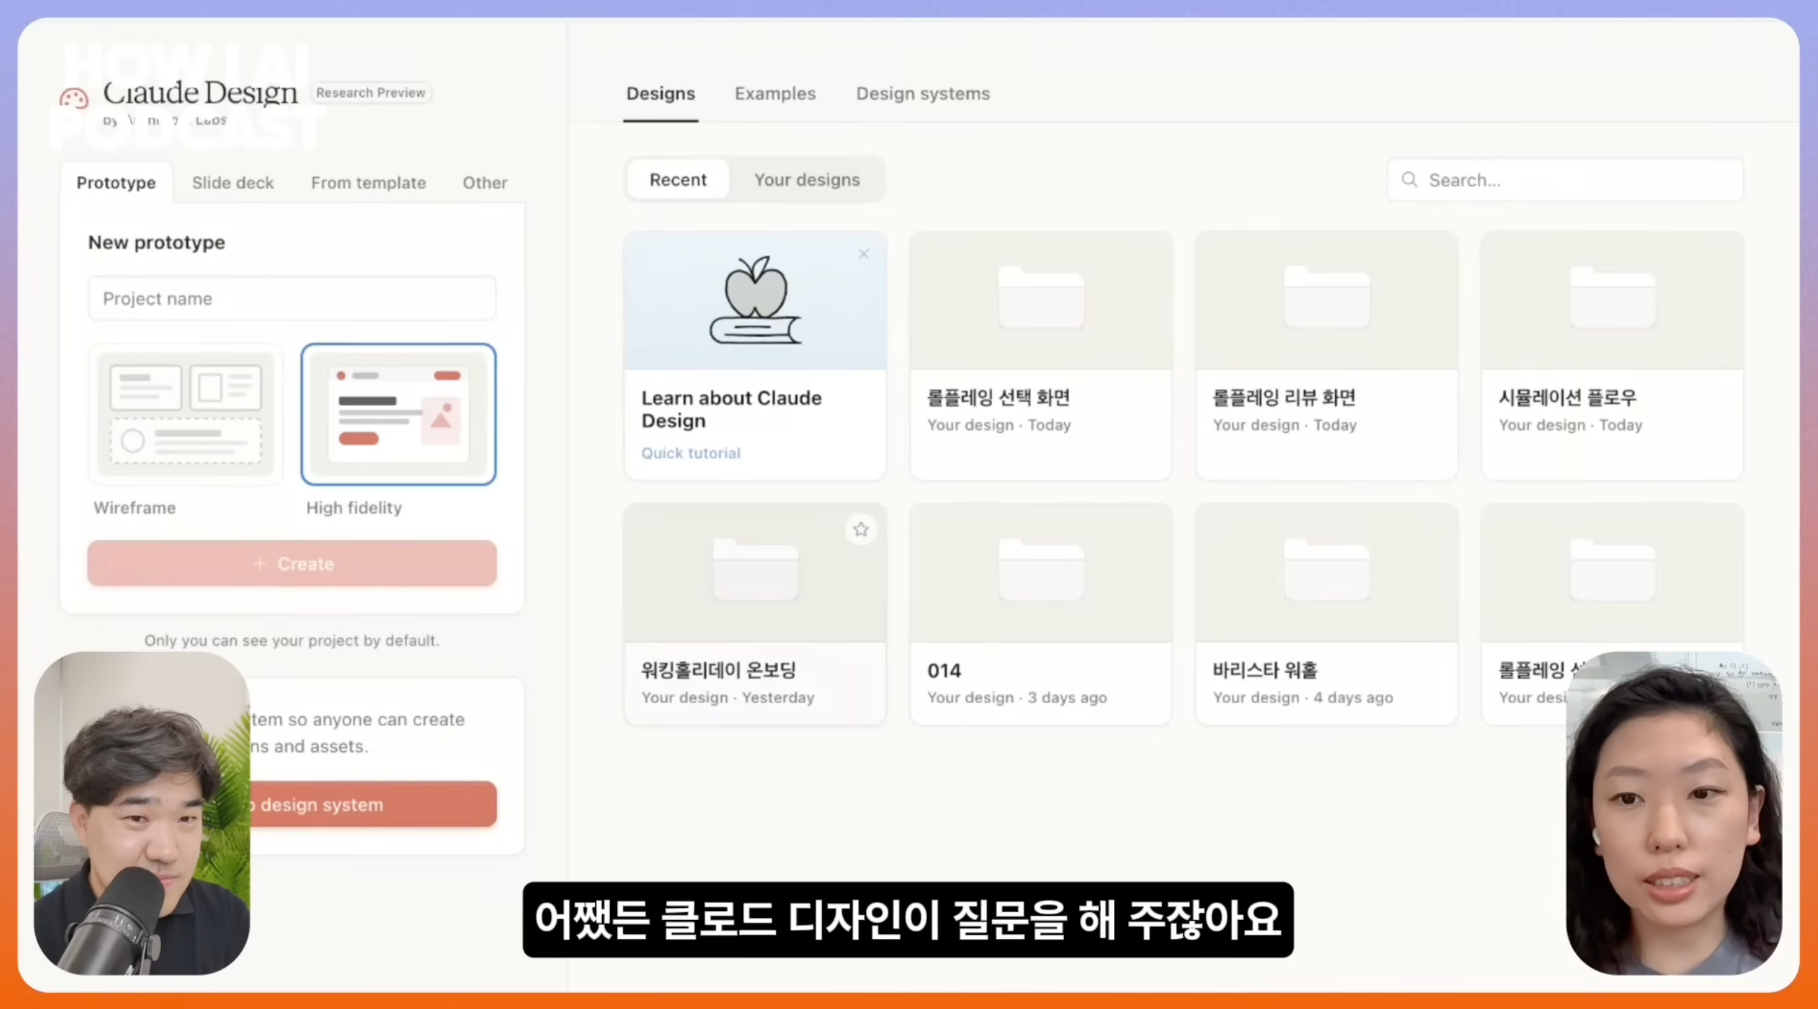
Task: Open the 롤플레잉 리뷰 화면 folder icon
Action: click(1327, 297)
